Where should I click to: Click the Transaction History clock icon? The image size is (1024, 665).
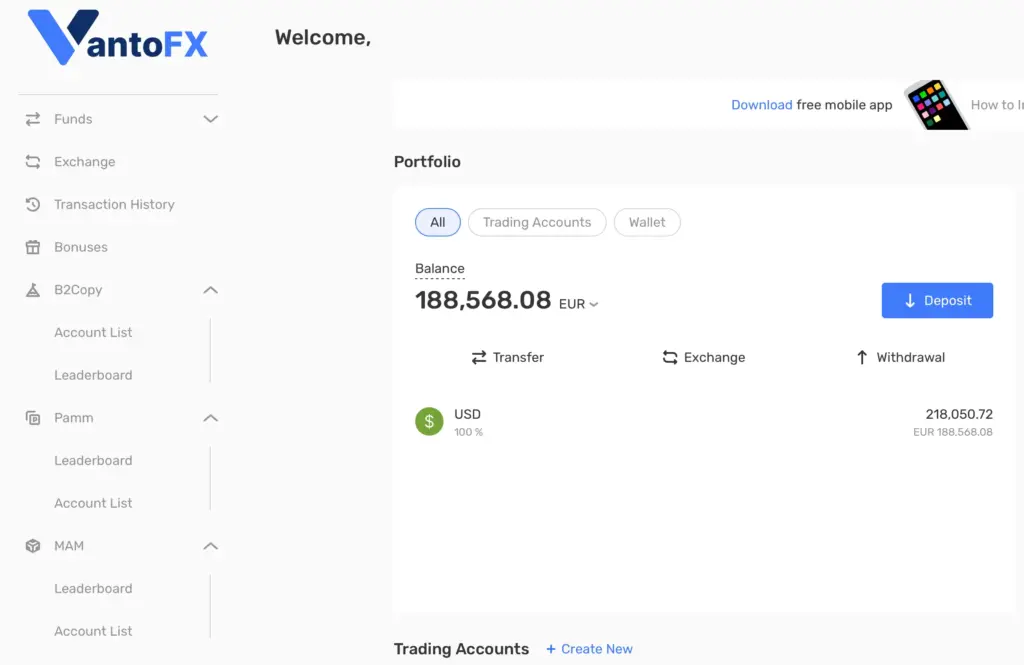tap(33, 205)
